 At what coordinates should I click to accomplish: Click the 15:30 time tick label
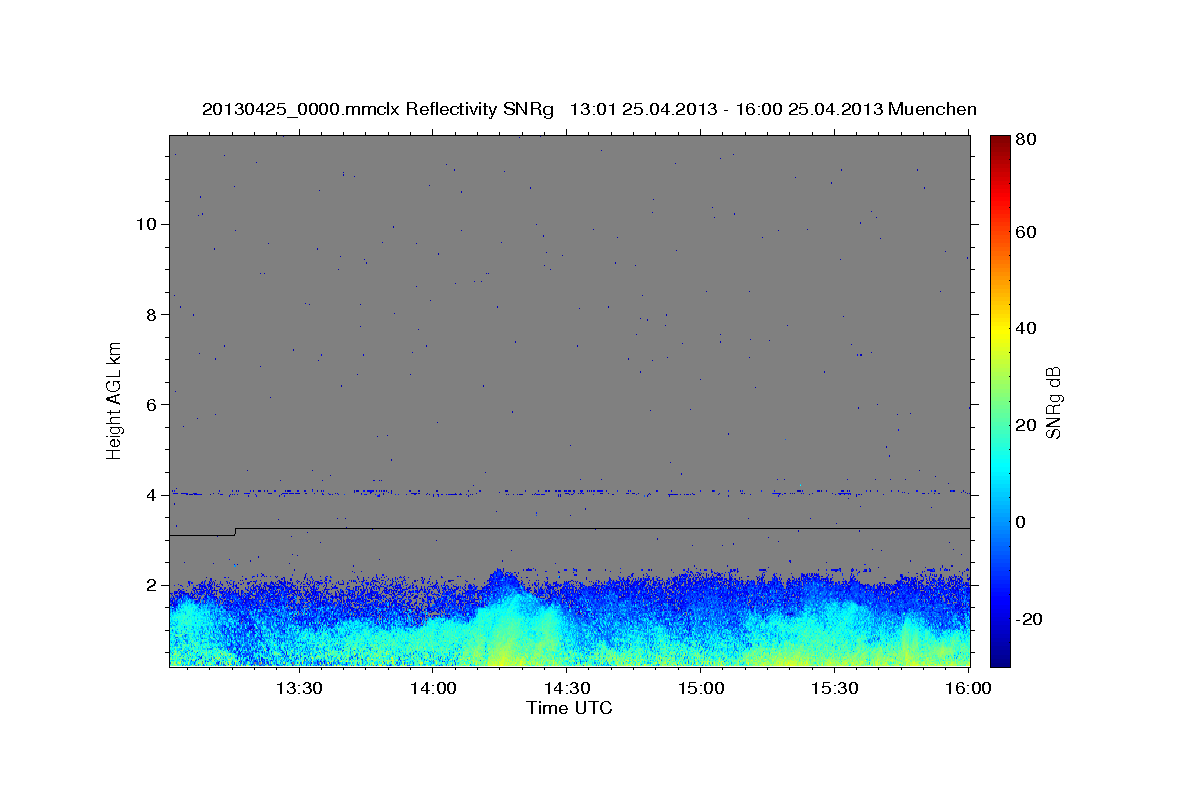[835, 688]
